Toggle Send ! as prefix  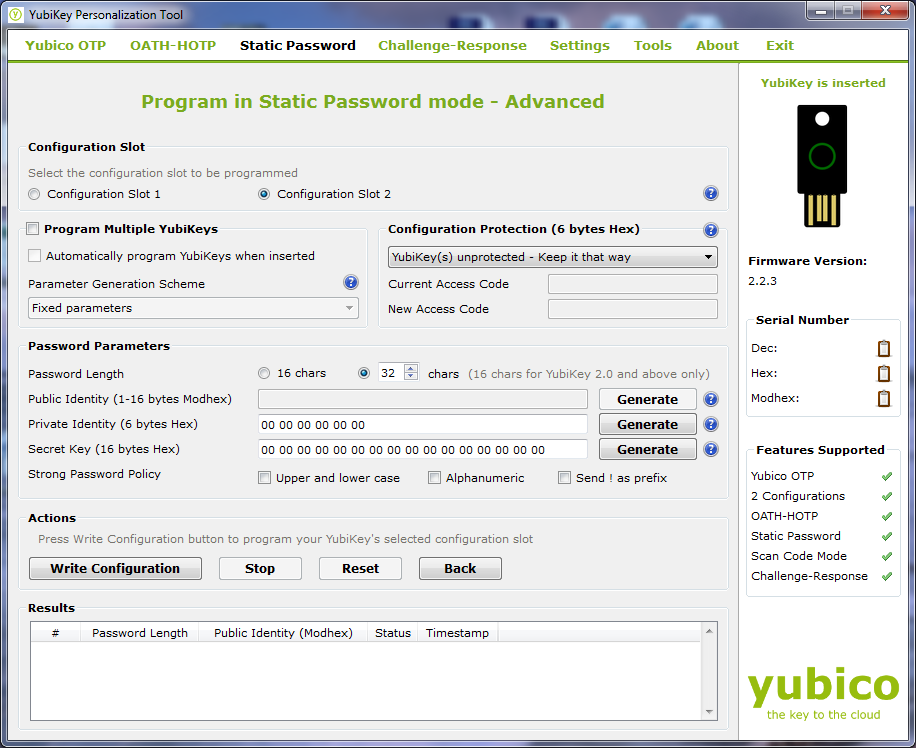(x=564, y=478)
